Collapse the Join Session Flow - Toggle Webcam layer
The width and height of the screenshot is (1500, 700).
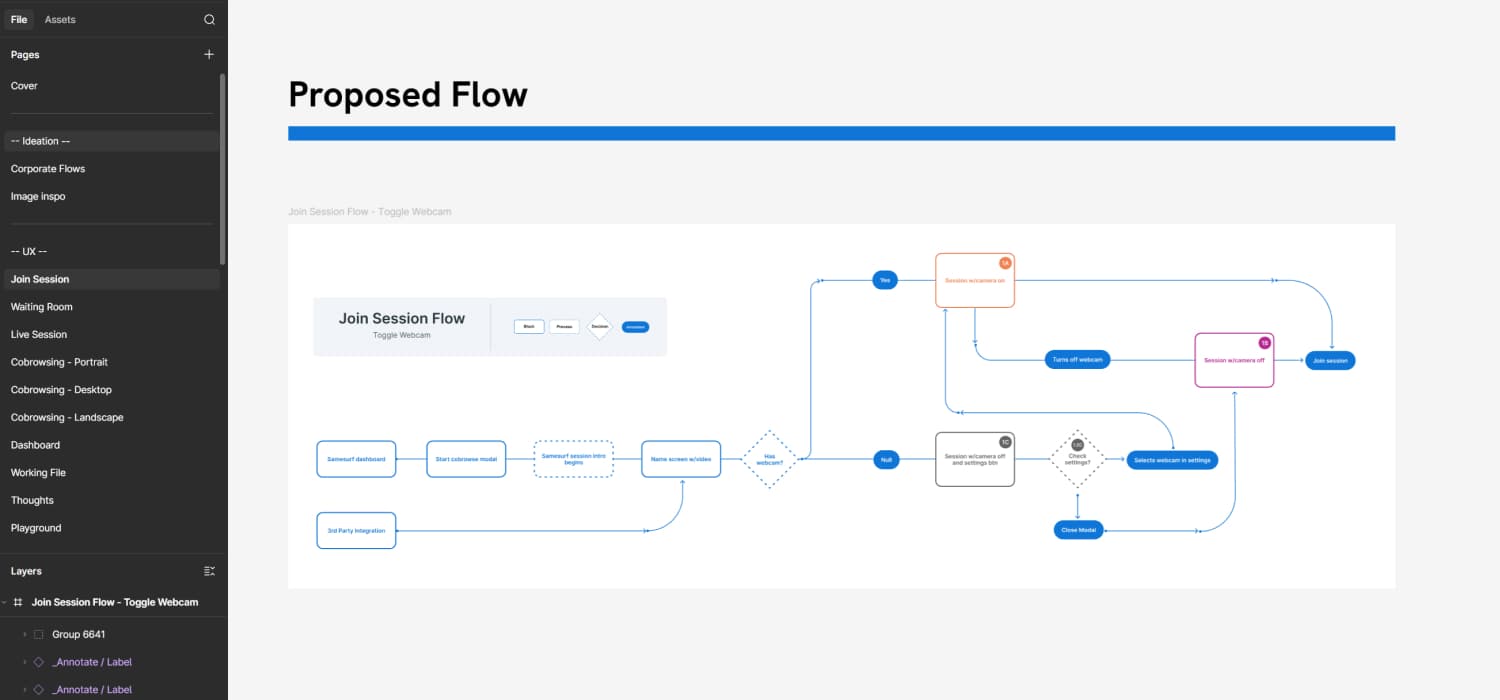click(x=5, y=602)
